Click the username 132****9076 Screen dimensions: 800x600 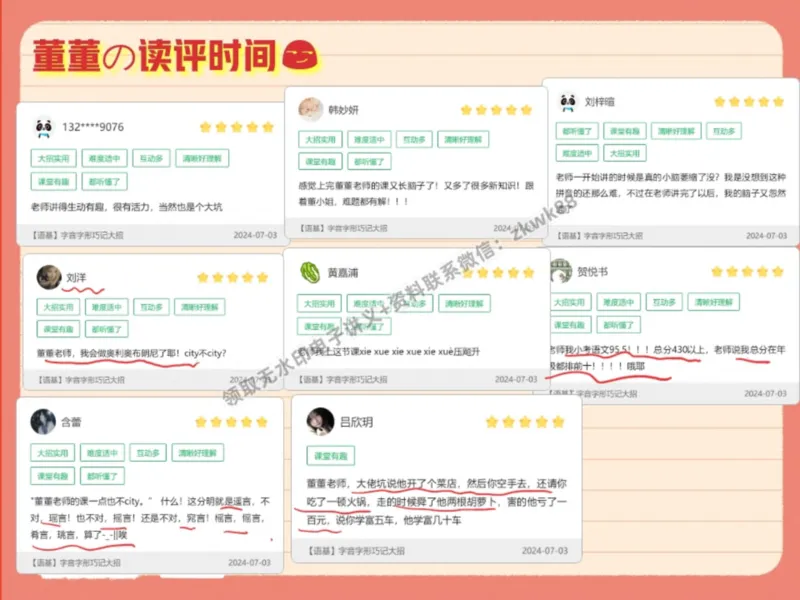(x=93, y=127)
